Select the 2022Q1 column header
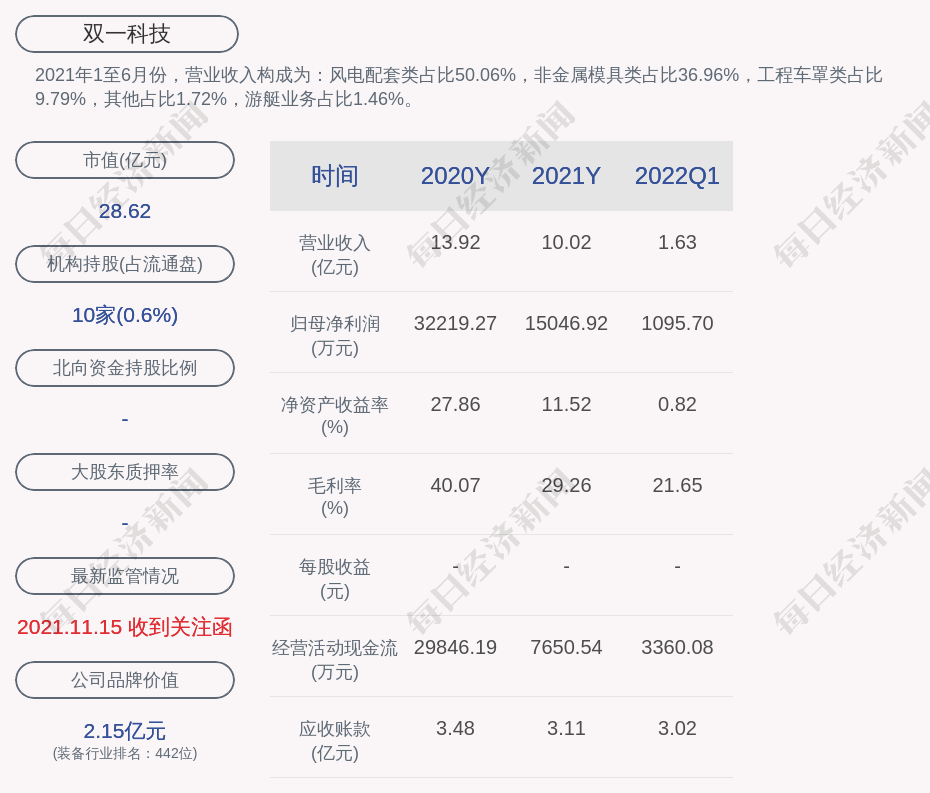The image size is (930, 793). point(677,176)
